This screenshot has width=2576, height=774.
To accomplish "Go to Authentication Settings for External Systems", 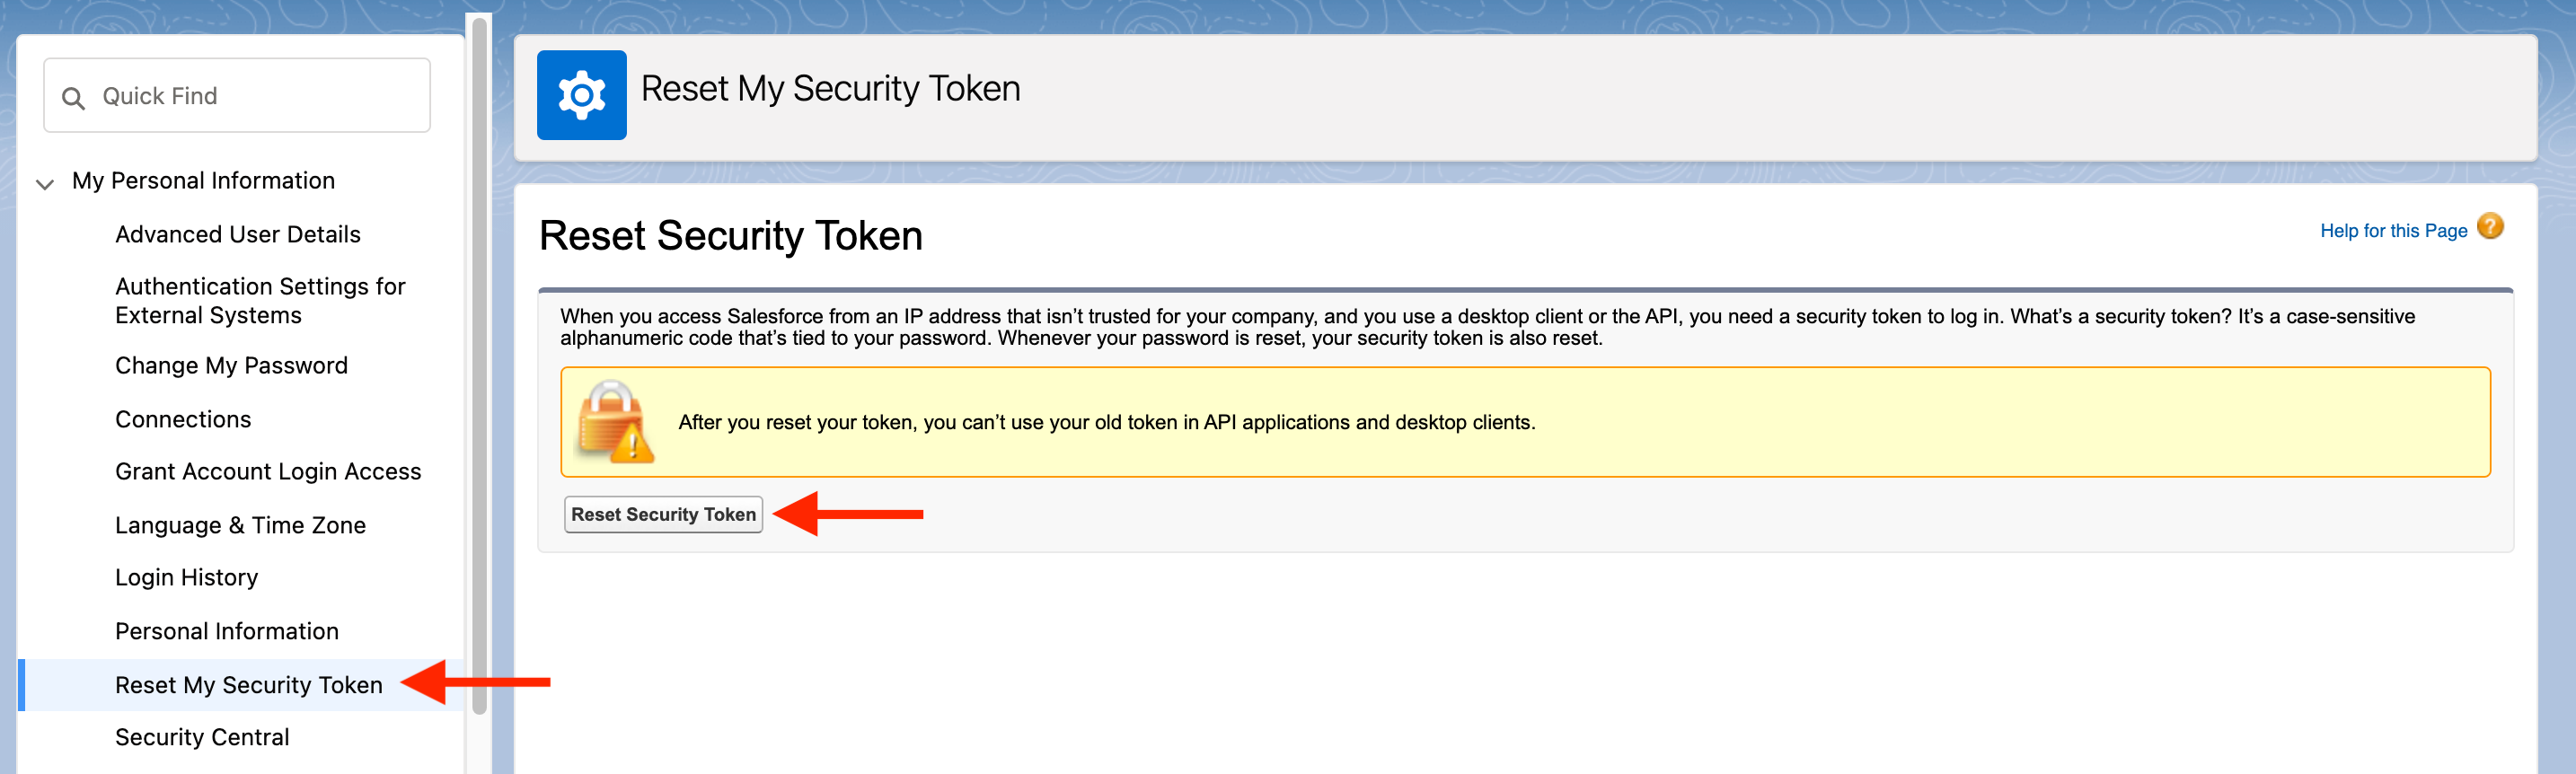I will [x=259, y=300].
